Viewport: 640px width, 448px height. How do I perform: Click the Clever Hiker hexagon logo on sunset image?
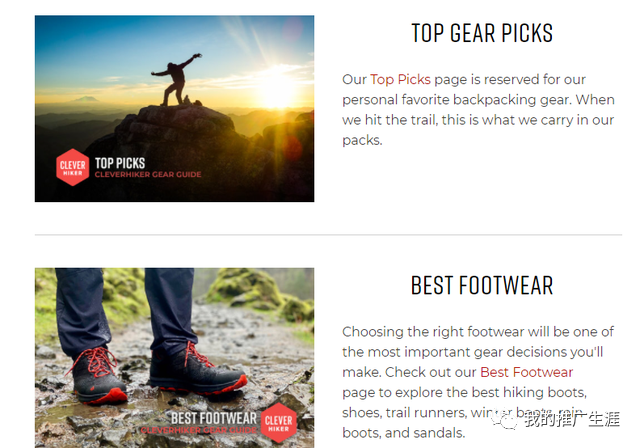(x=73, y=167)
